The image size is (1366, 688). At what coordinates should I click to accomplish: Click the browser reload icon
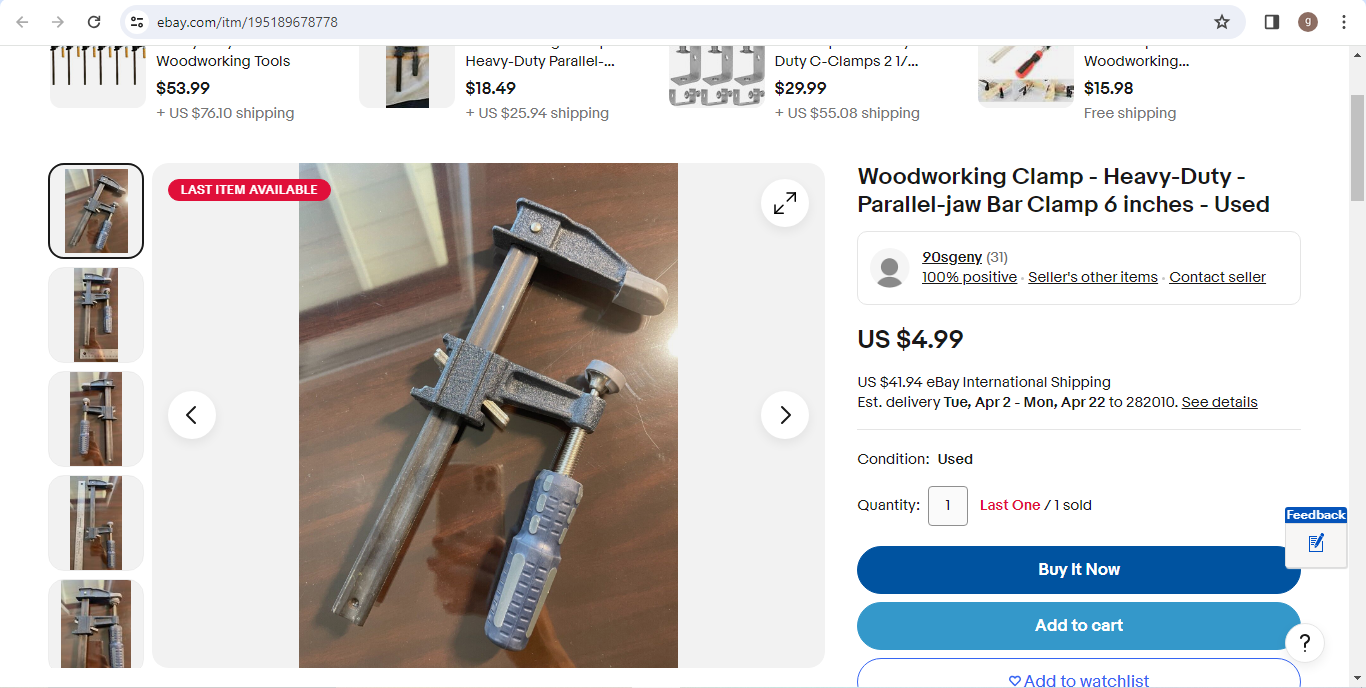pyautogui.click(x=94, y=22)
